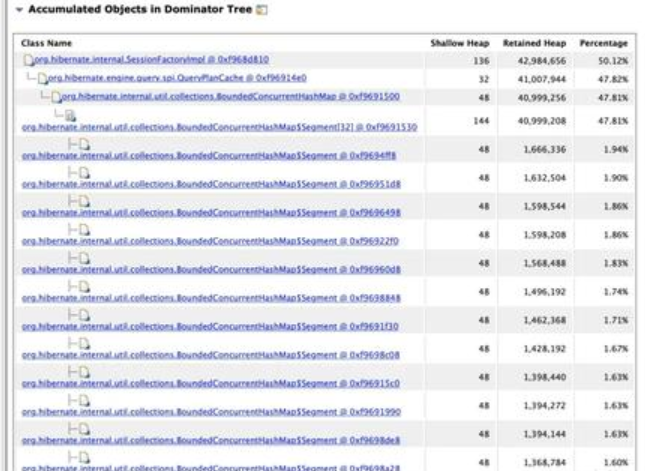This screenshot has width=645, height=471.
Task: Click the object icon for the 1,666,336 row
Action: click(x=84, y=144)
